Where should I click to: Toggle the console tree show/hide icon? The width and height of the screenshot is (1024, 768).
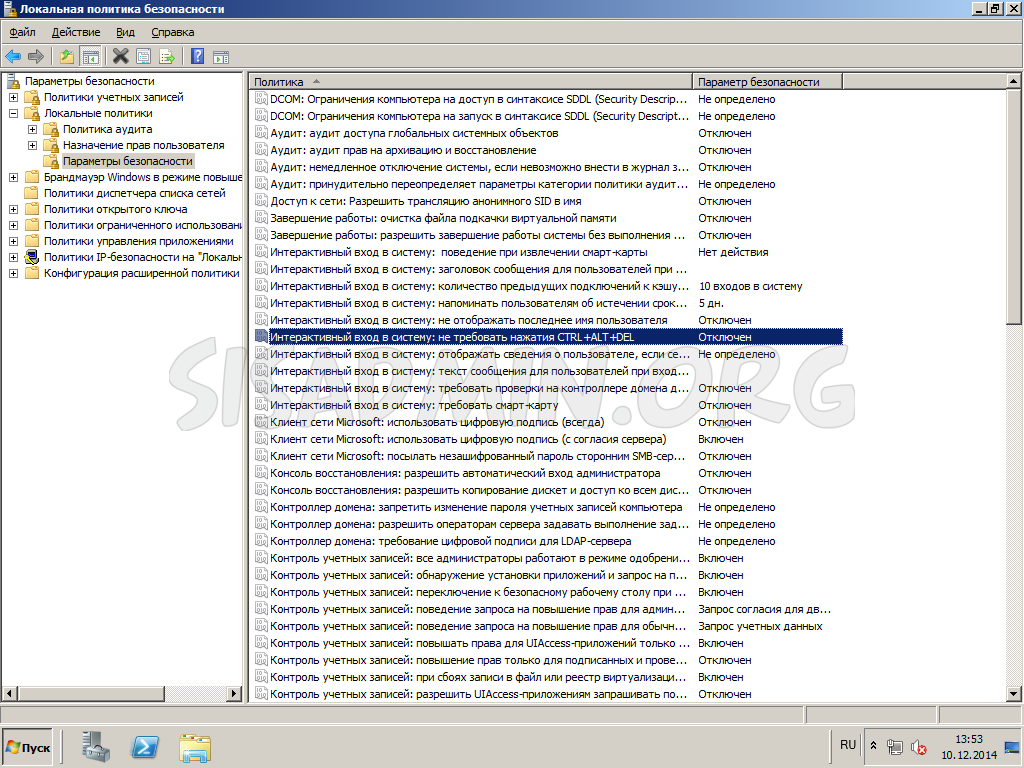90,56
